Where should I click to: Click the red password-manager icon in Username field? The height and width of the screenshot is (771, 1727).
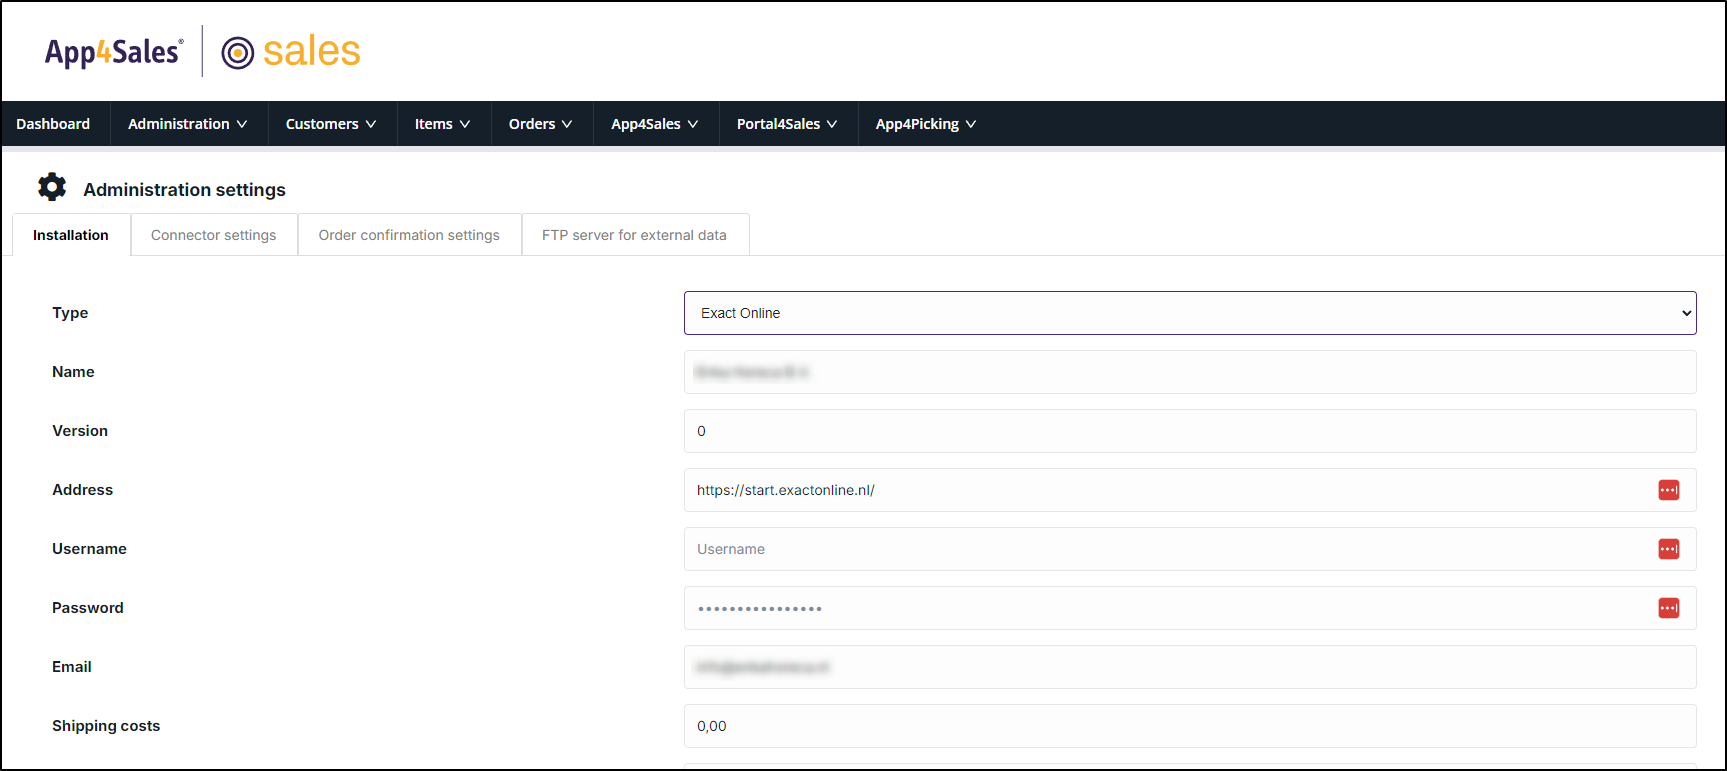click(x=1669, y=549)
